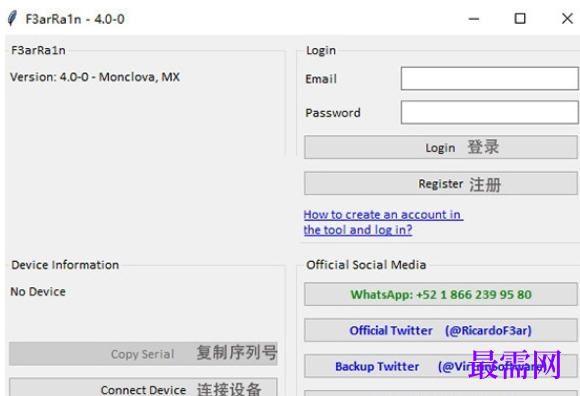This screenshot has width=580, height=396.
Task: Focus the Password input field
Action: click(x=489, y=112)
